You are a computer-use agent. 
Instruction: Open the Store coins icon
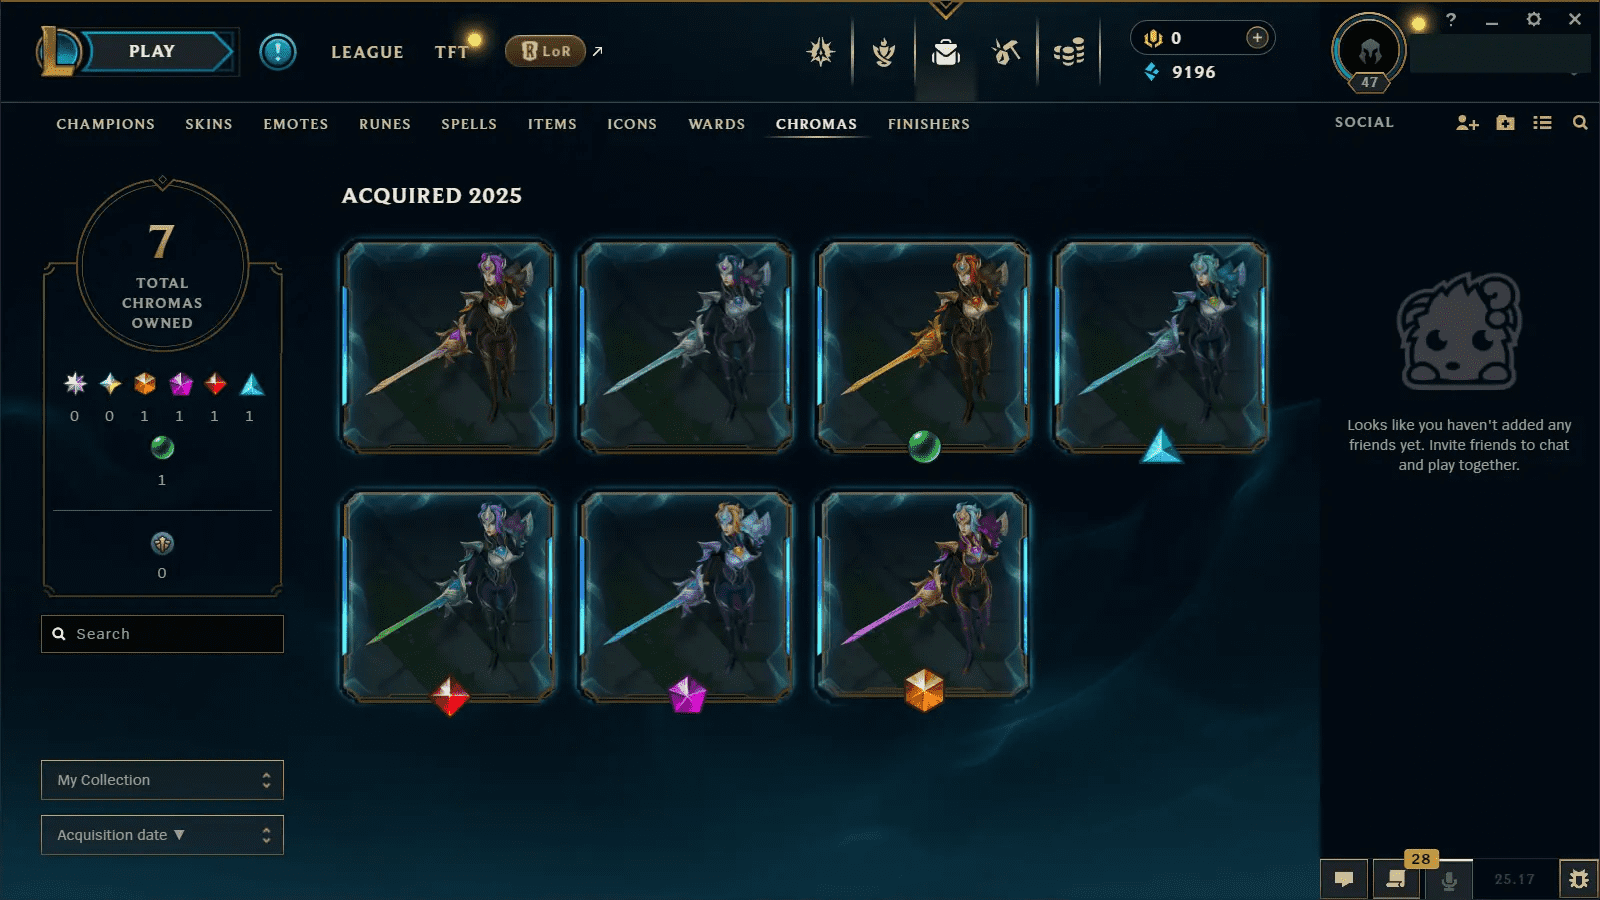coord(1069,52)
